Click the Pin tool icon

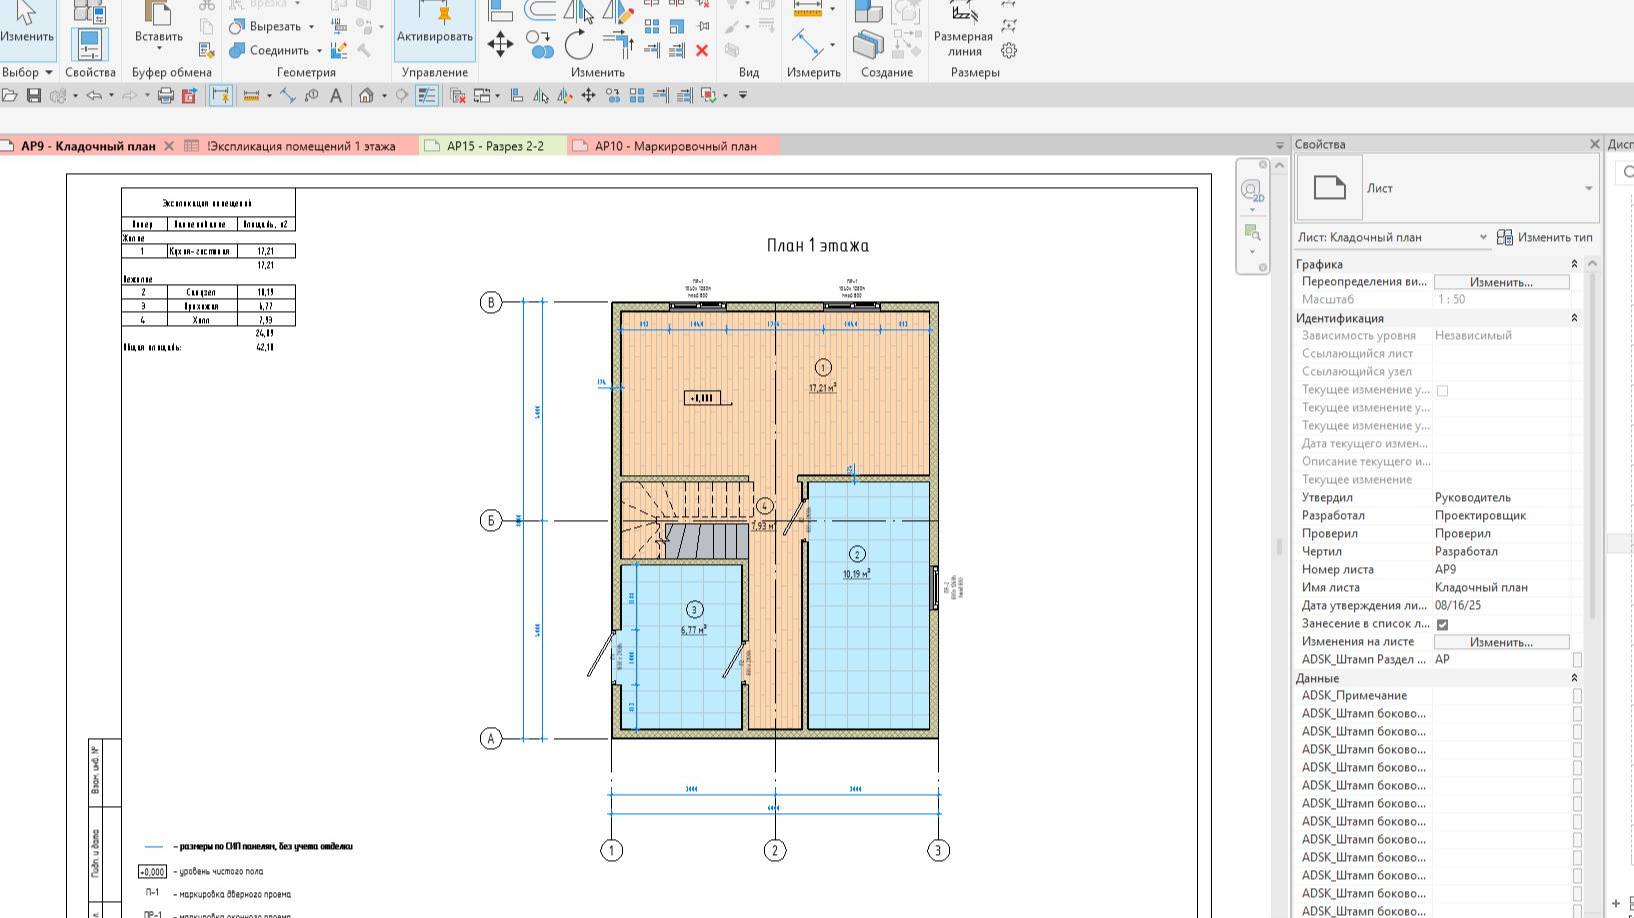(x=703, y=26)
